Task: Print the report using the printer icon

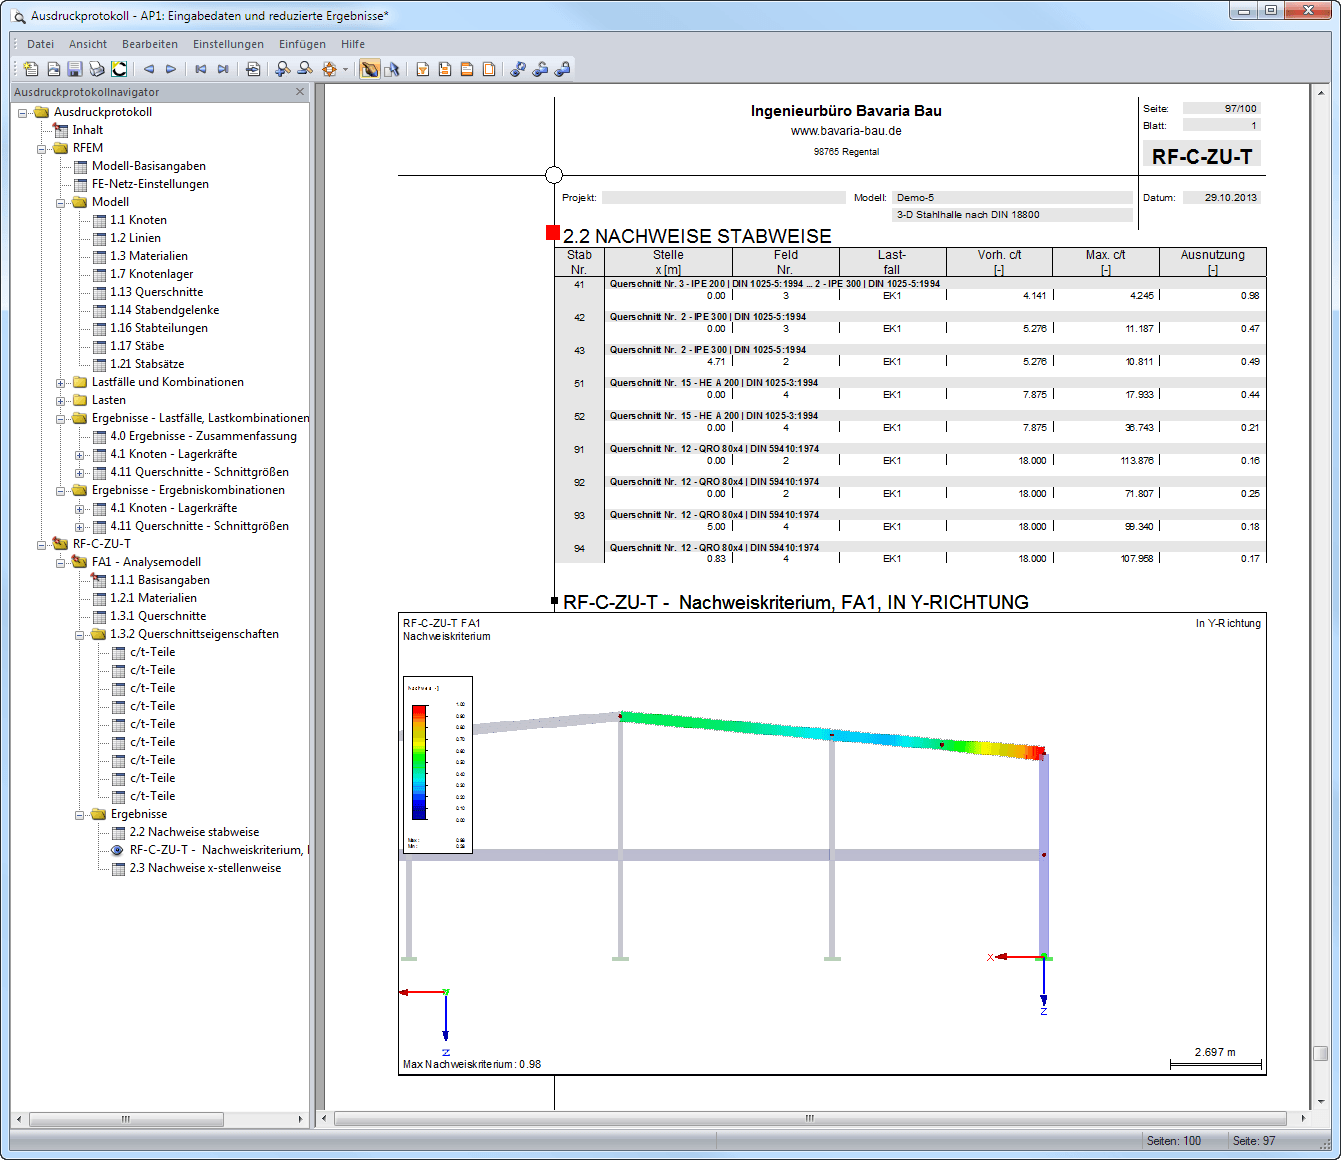Action: coord(97,69)
